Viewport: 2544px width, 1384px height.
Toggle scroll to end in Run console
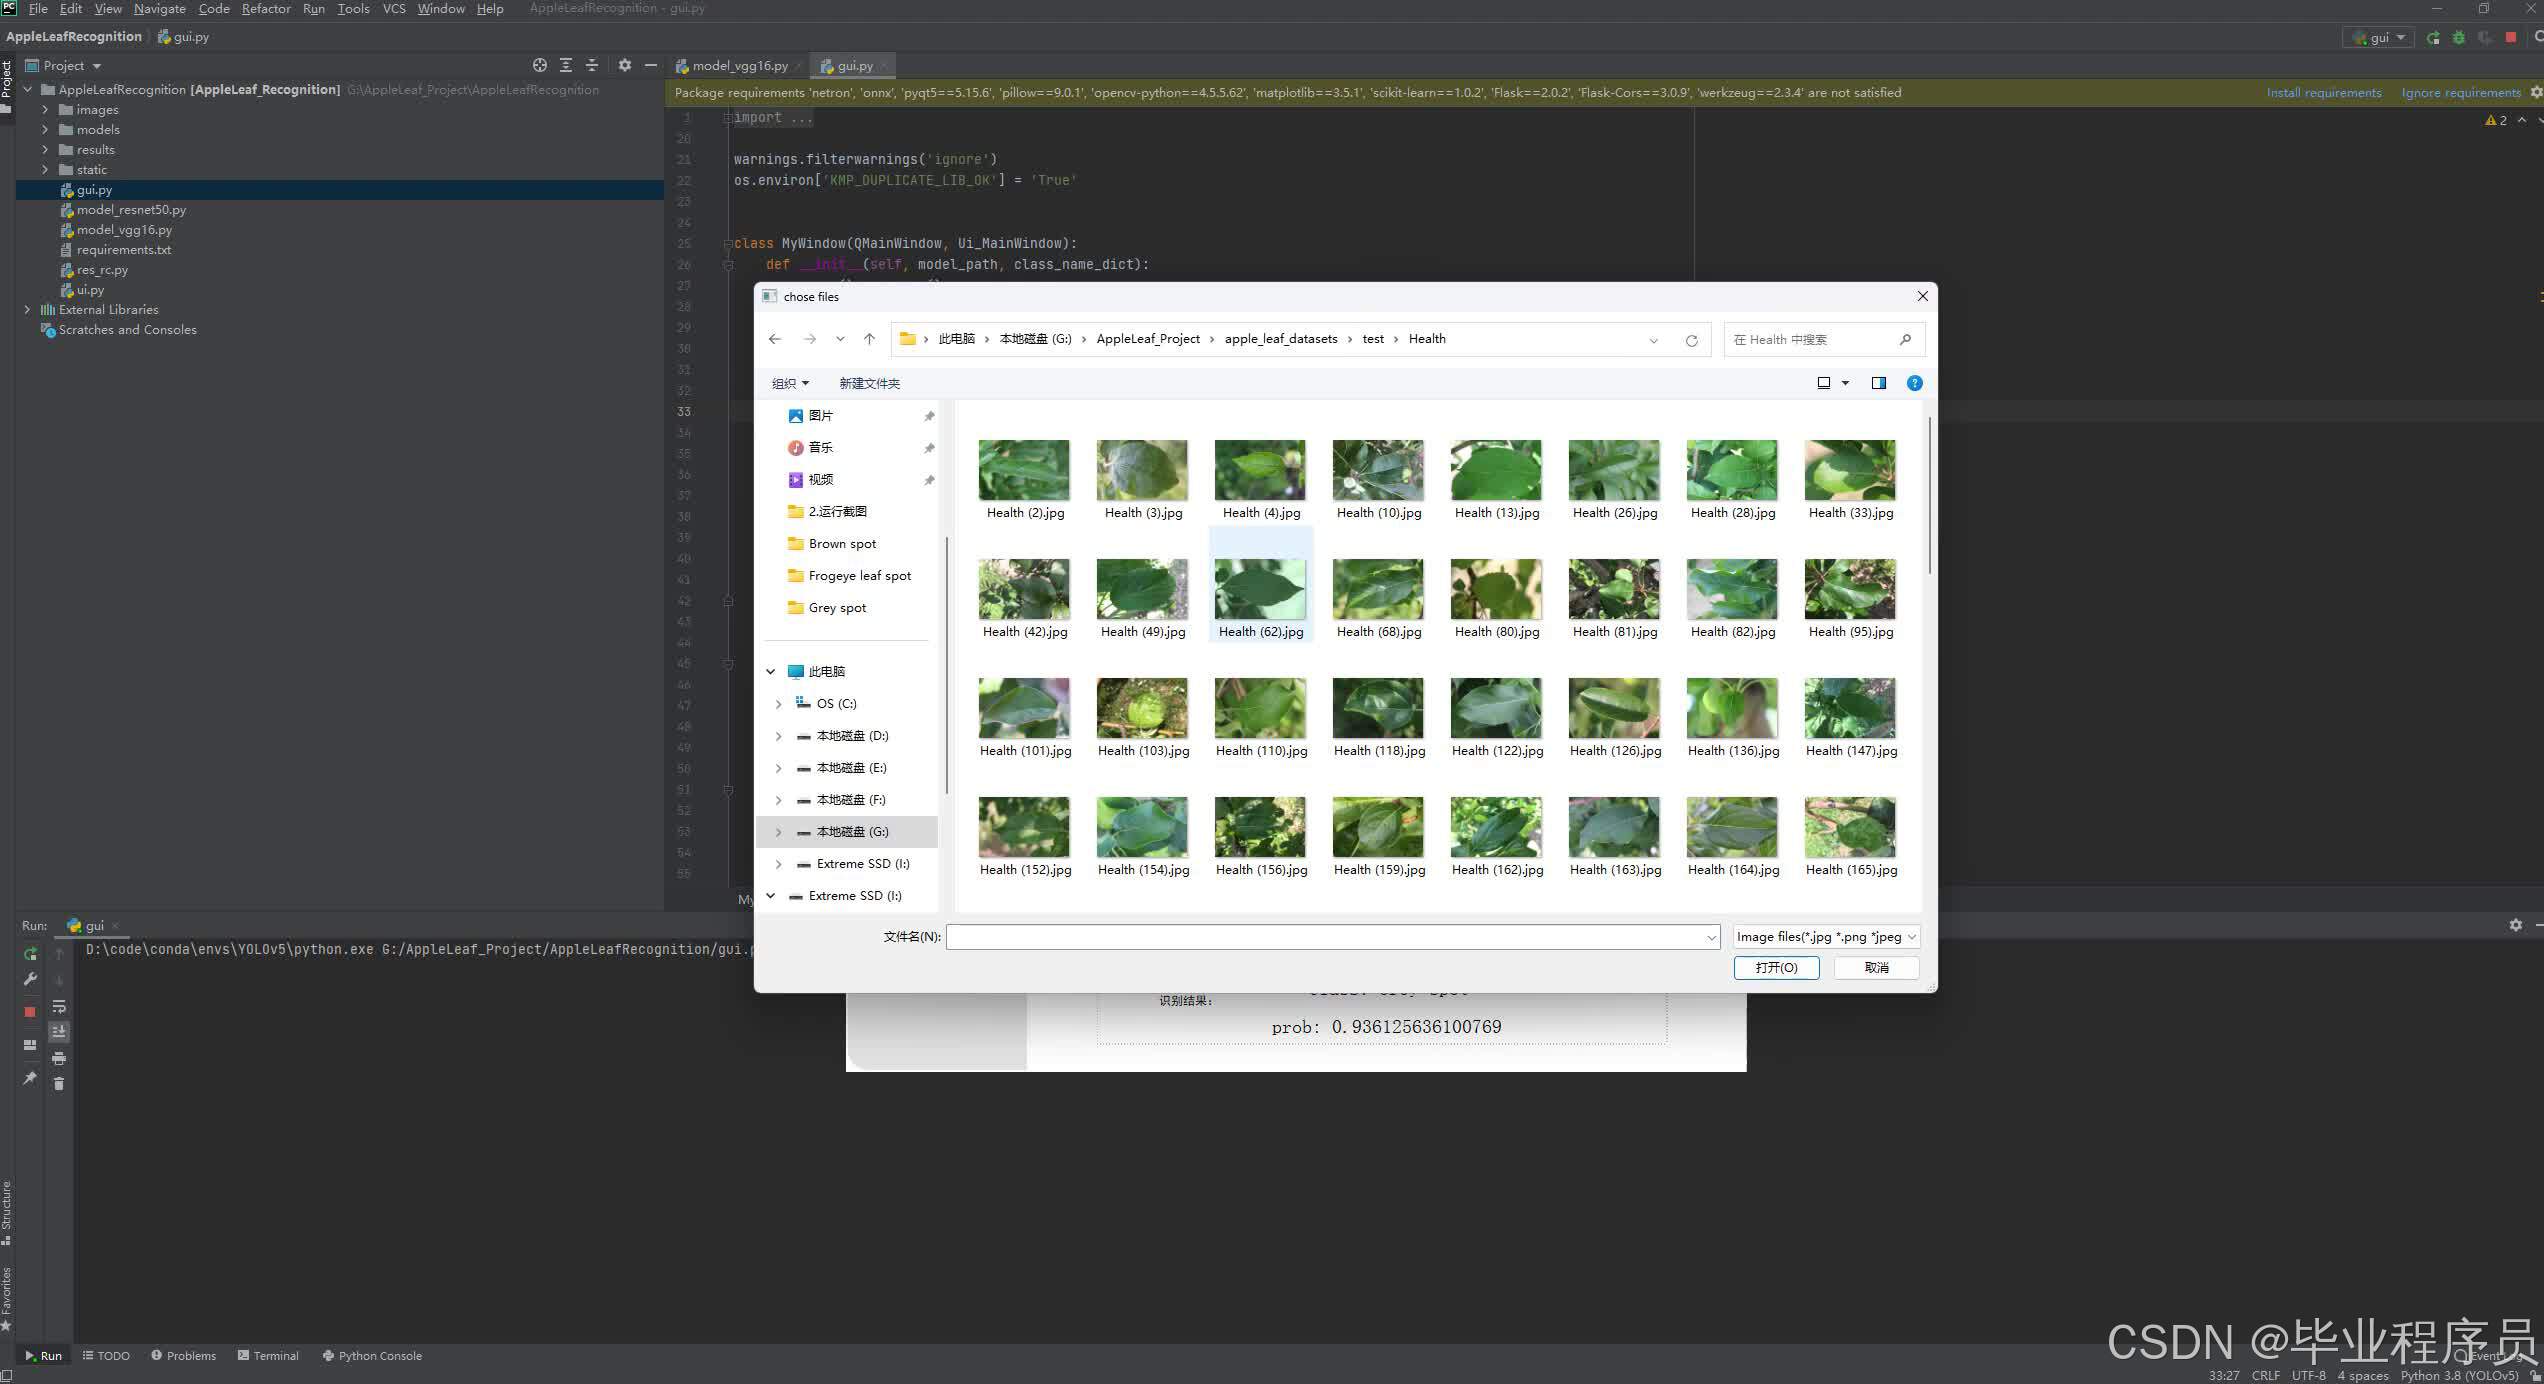coord(59,1031)
